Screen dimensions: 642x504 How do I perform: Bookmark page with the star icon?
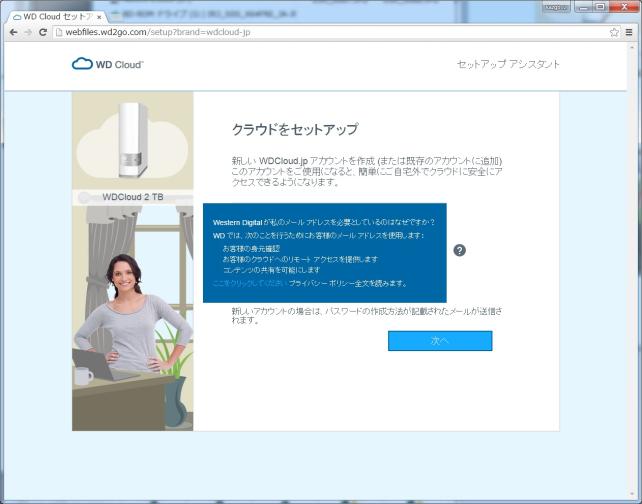(x=614, y=32)
